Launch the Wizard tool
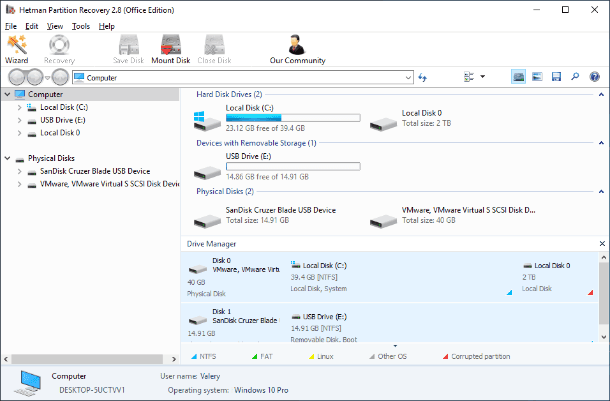The height and width of the screenshot is (401, 610). pyautogui.click(x=17, y=49)
